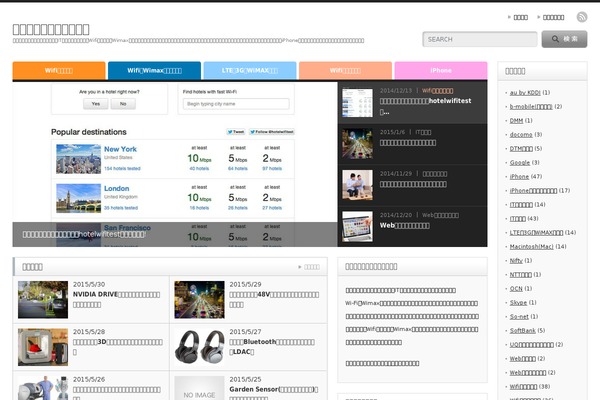Click the RSS feed icon
Viewport: 600px width, 400px height.
click(x=582, y=17)
